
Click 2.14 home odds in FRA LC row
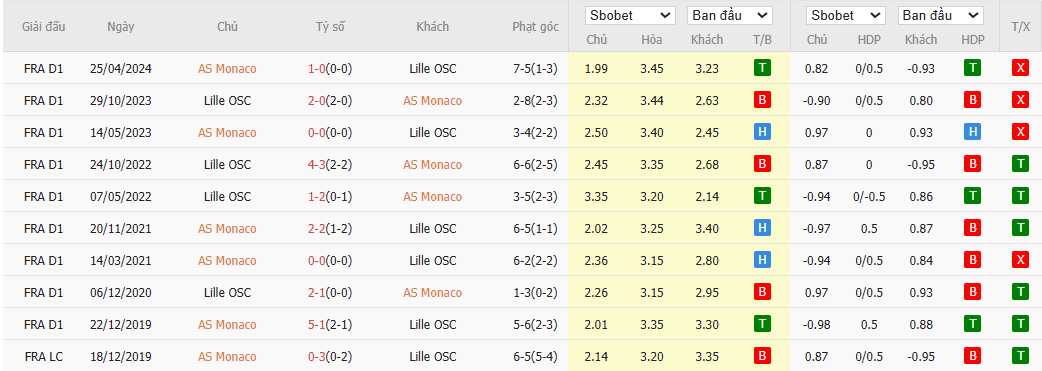click(x=597, y=356)
